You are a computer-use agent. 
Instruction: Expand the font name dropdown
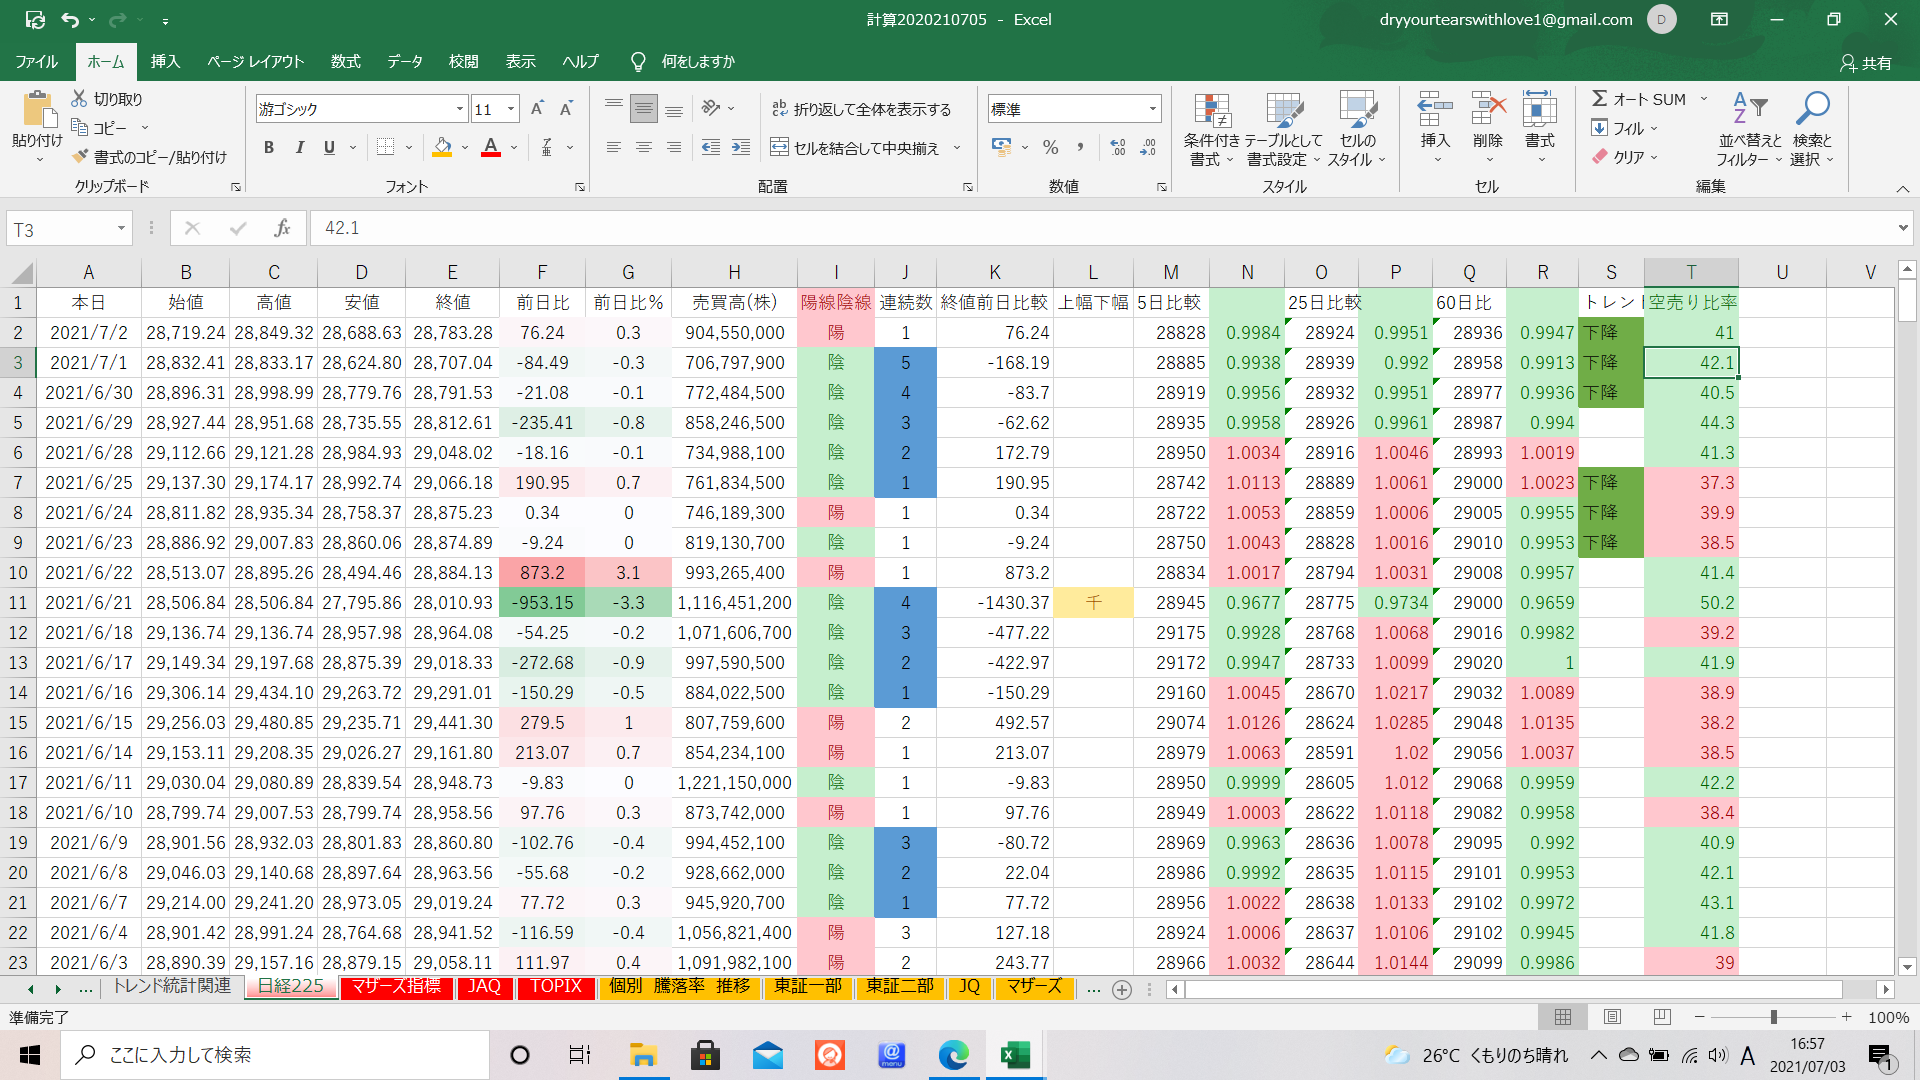coord(460,109)
